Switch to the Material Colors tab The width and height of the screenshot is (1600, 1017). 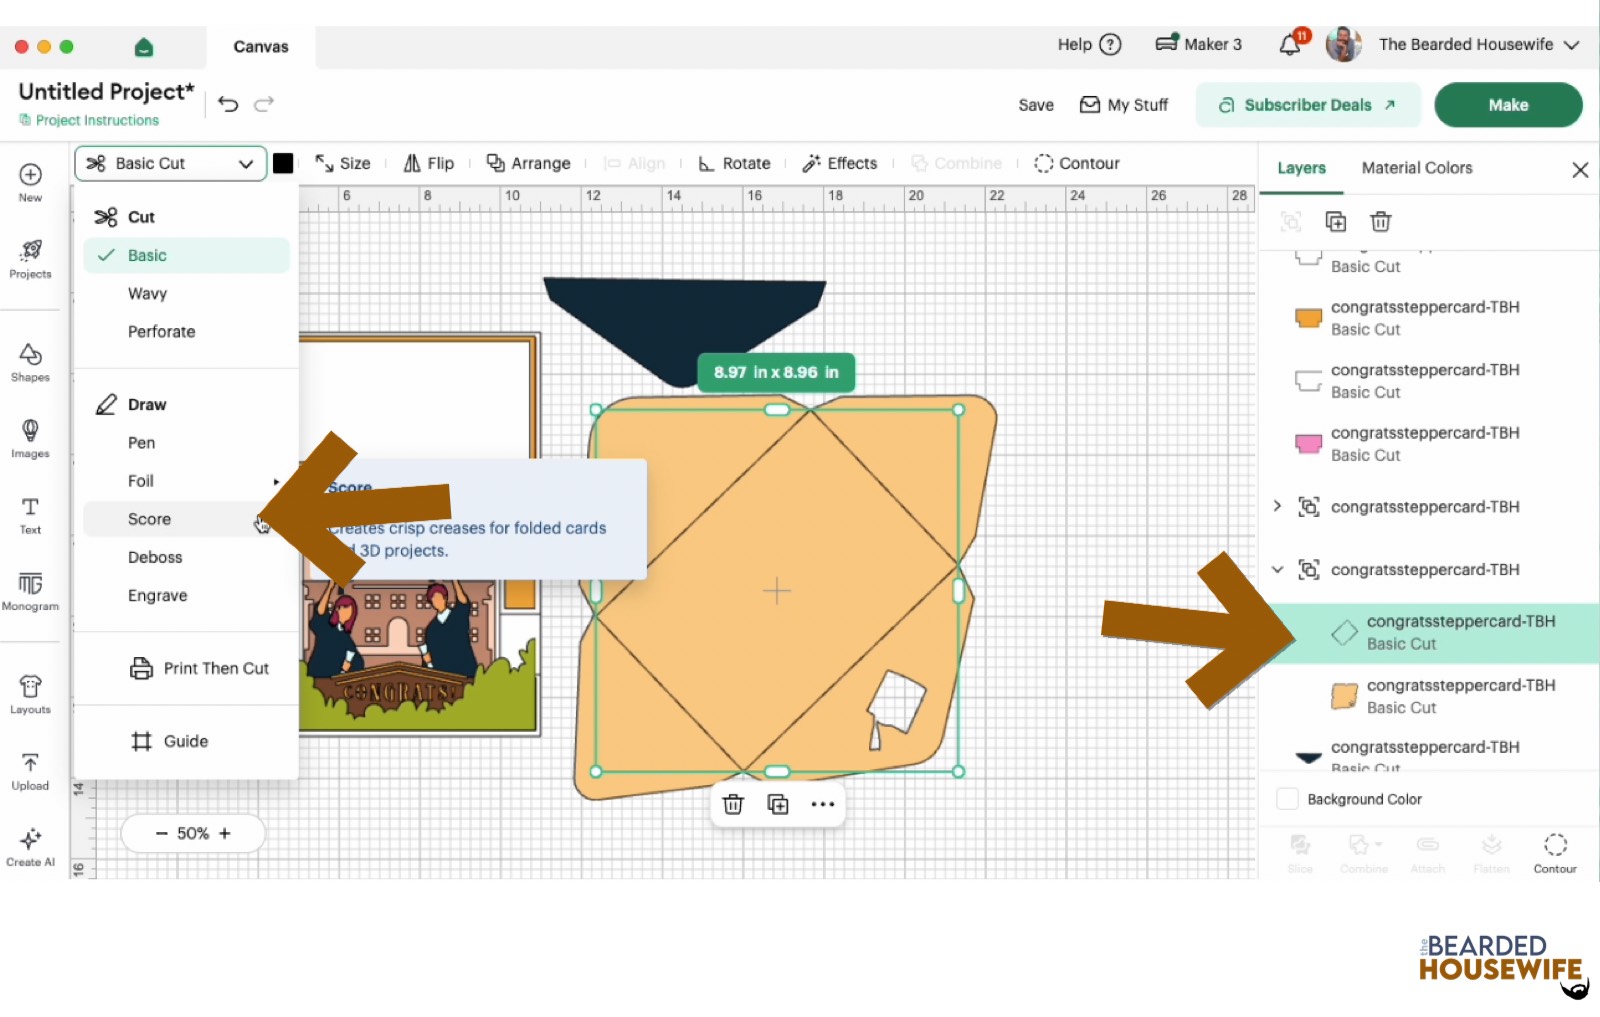1417,168
